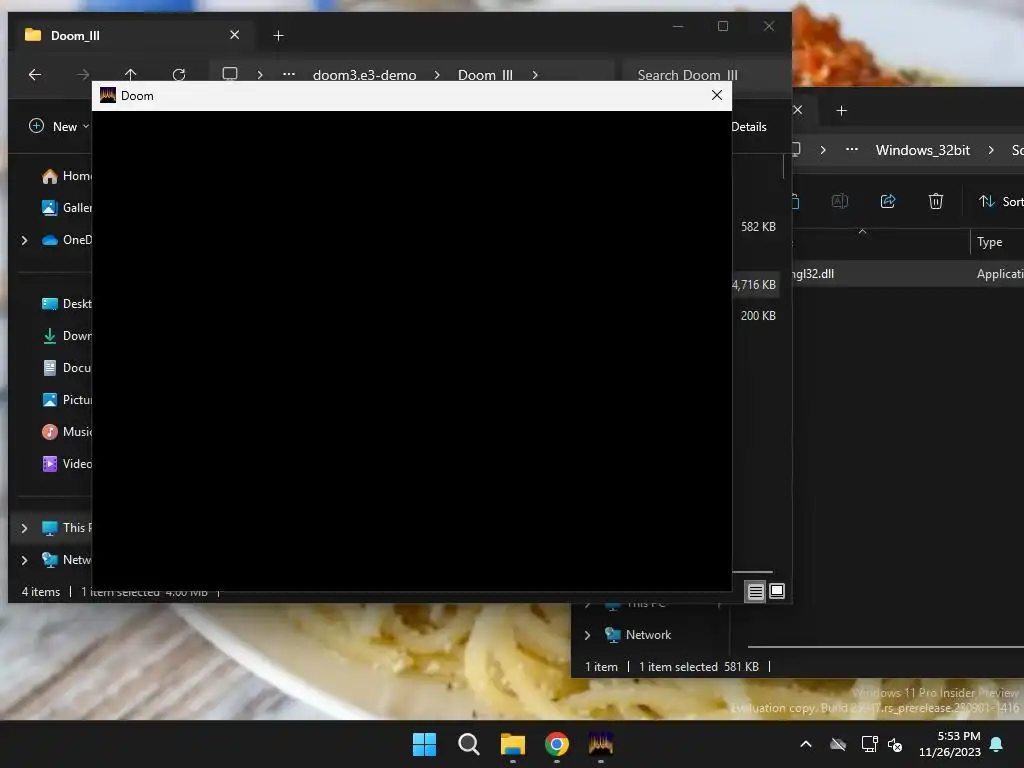Refresh the Doom_III Explorer window
1024x768 pixels.
179,74
